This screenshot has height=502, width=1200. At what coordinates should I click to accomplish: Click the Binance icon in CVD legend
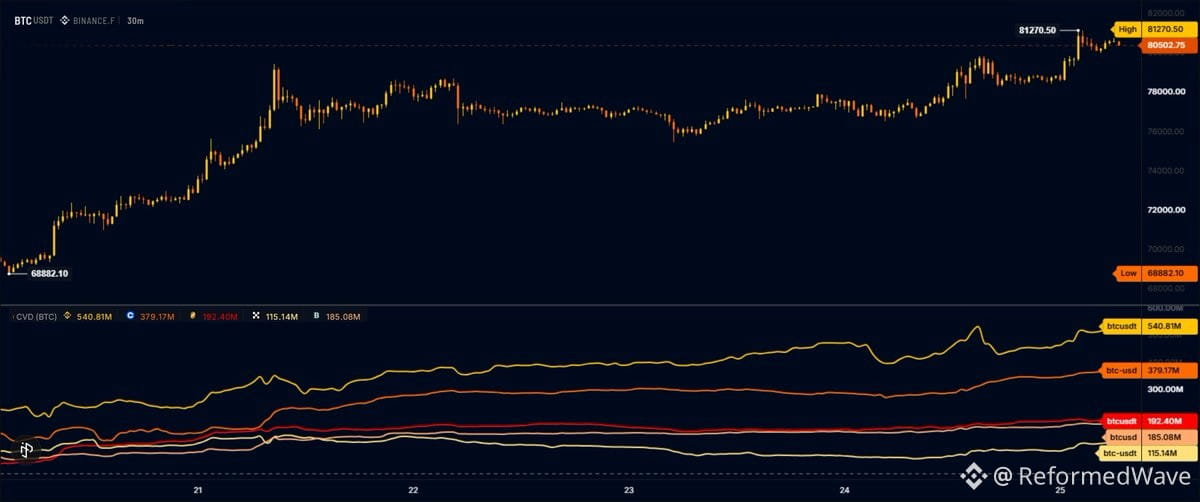(69, 316)
